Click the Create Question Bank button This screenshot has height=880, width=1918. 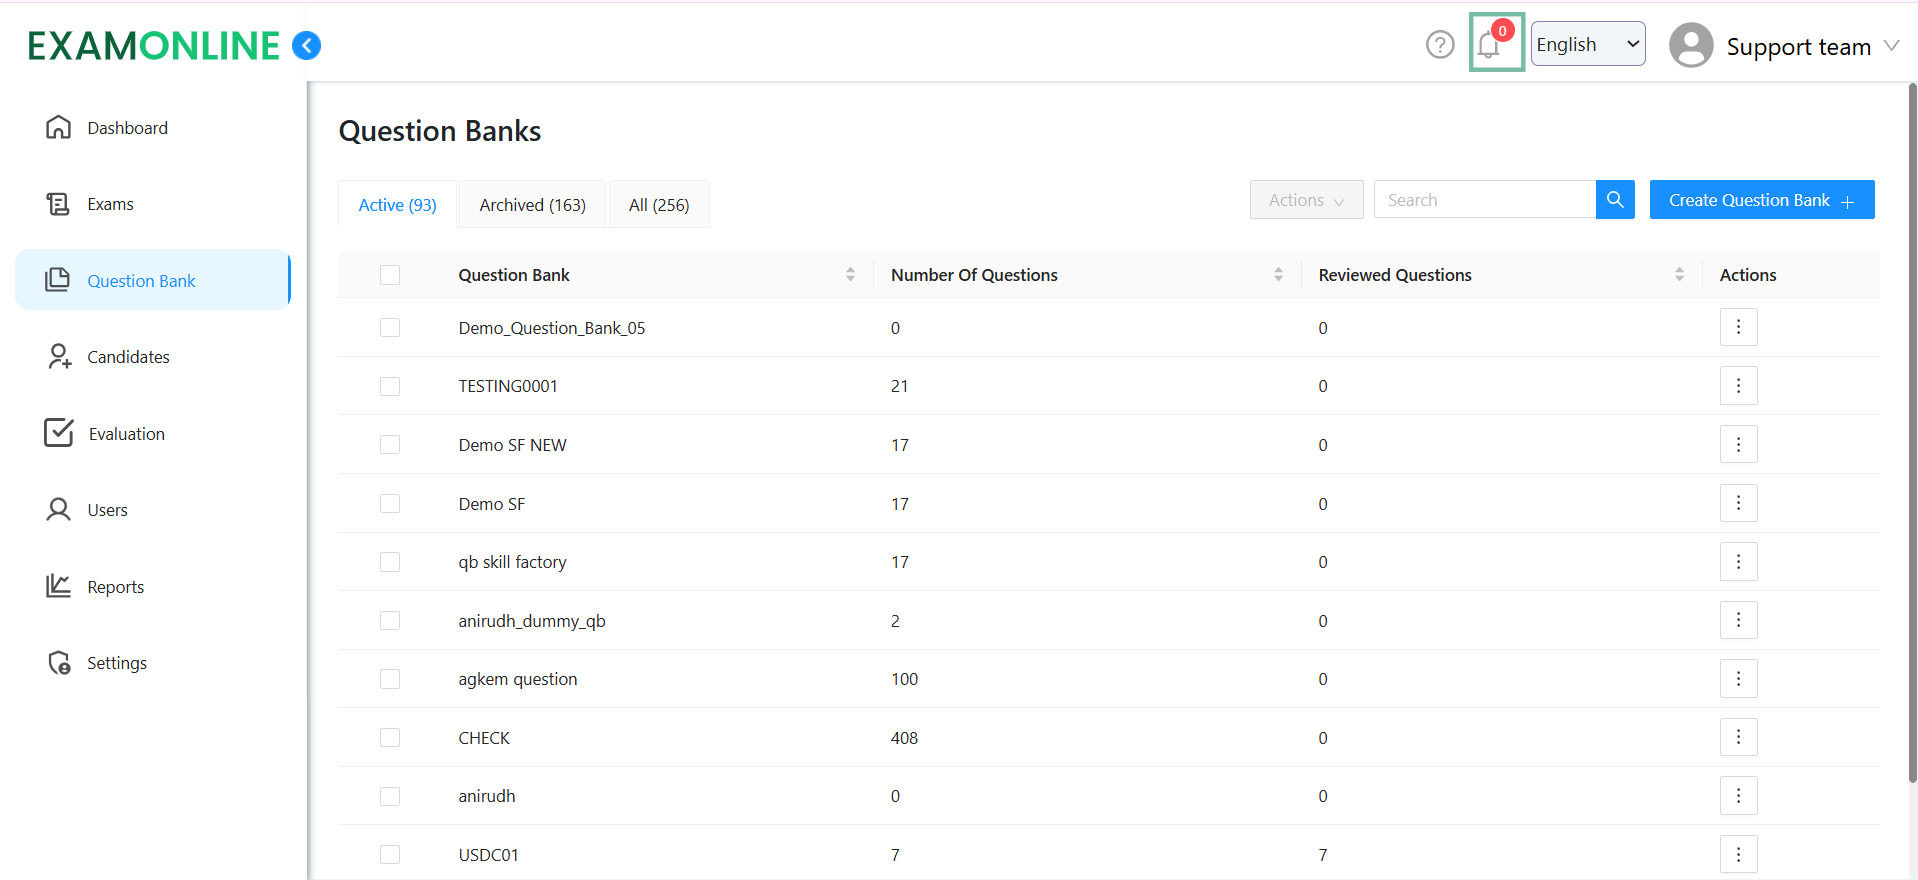pos(1761,200)
